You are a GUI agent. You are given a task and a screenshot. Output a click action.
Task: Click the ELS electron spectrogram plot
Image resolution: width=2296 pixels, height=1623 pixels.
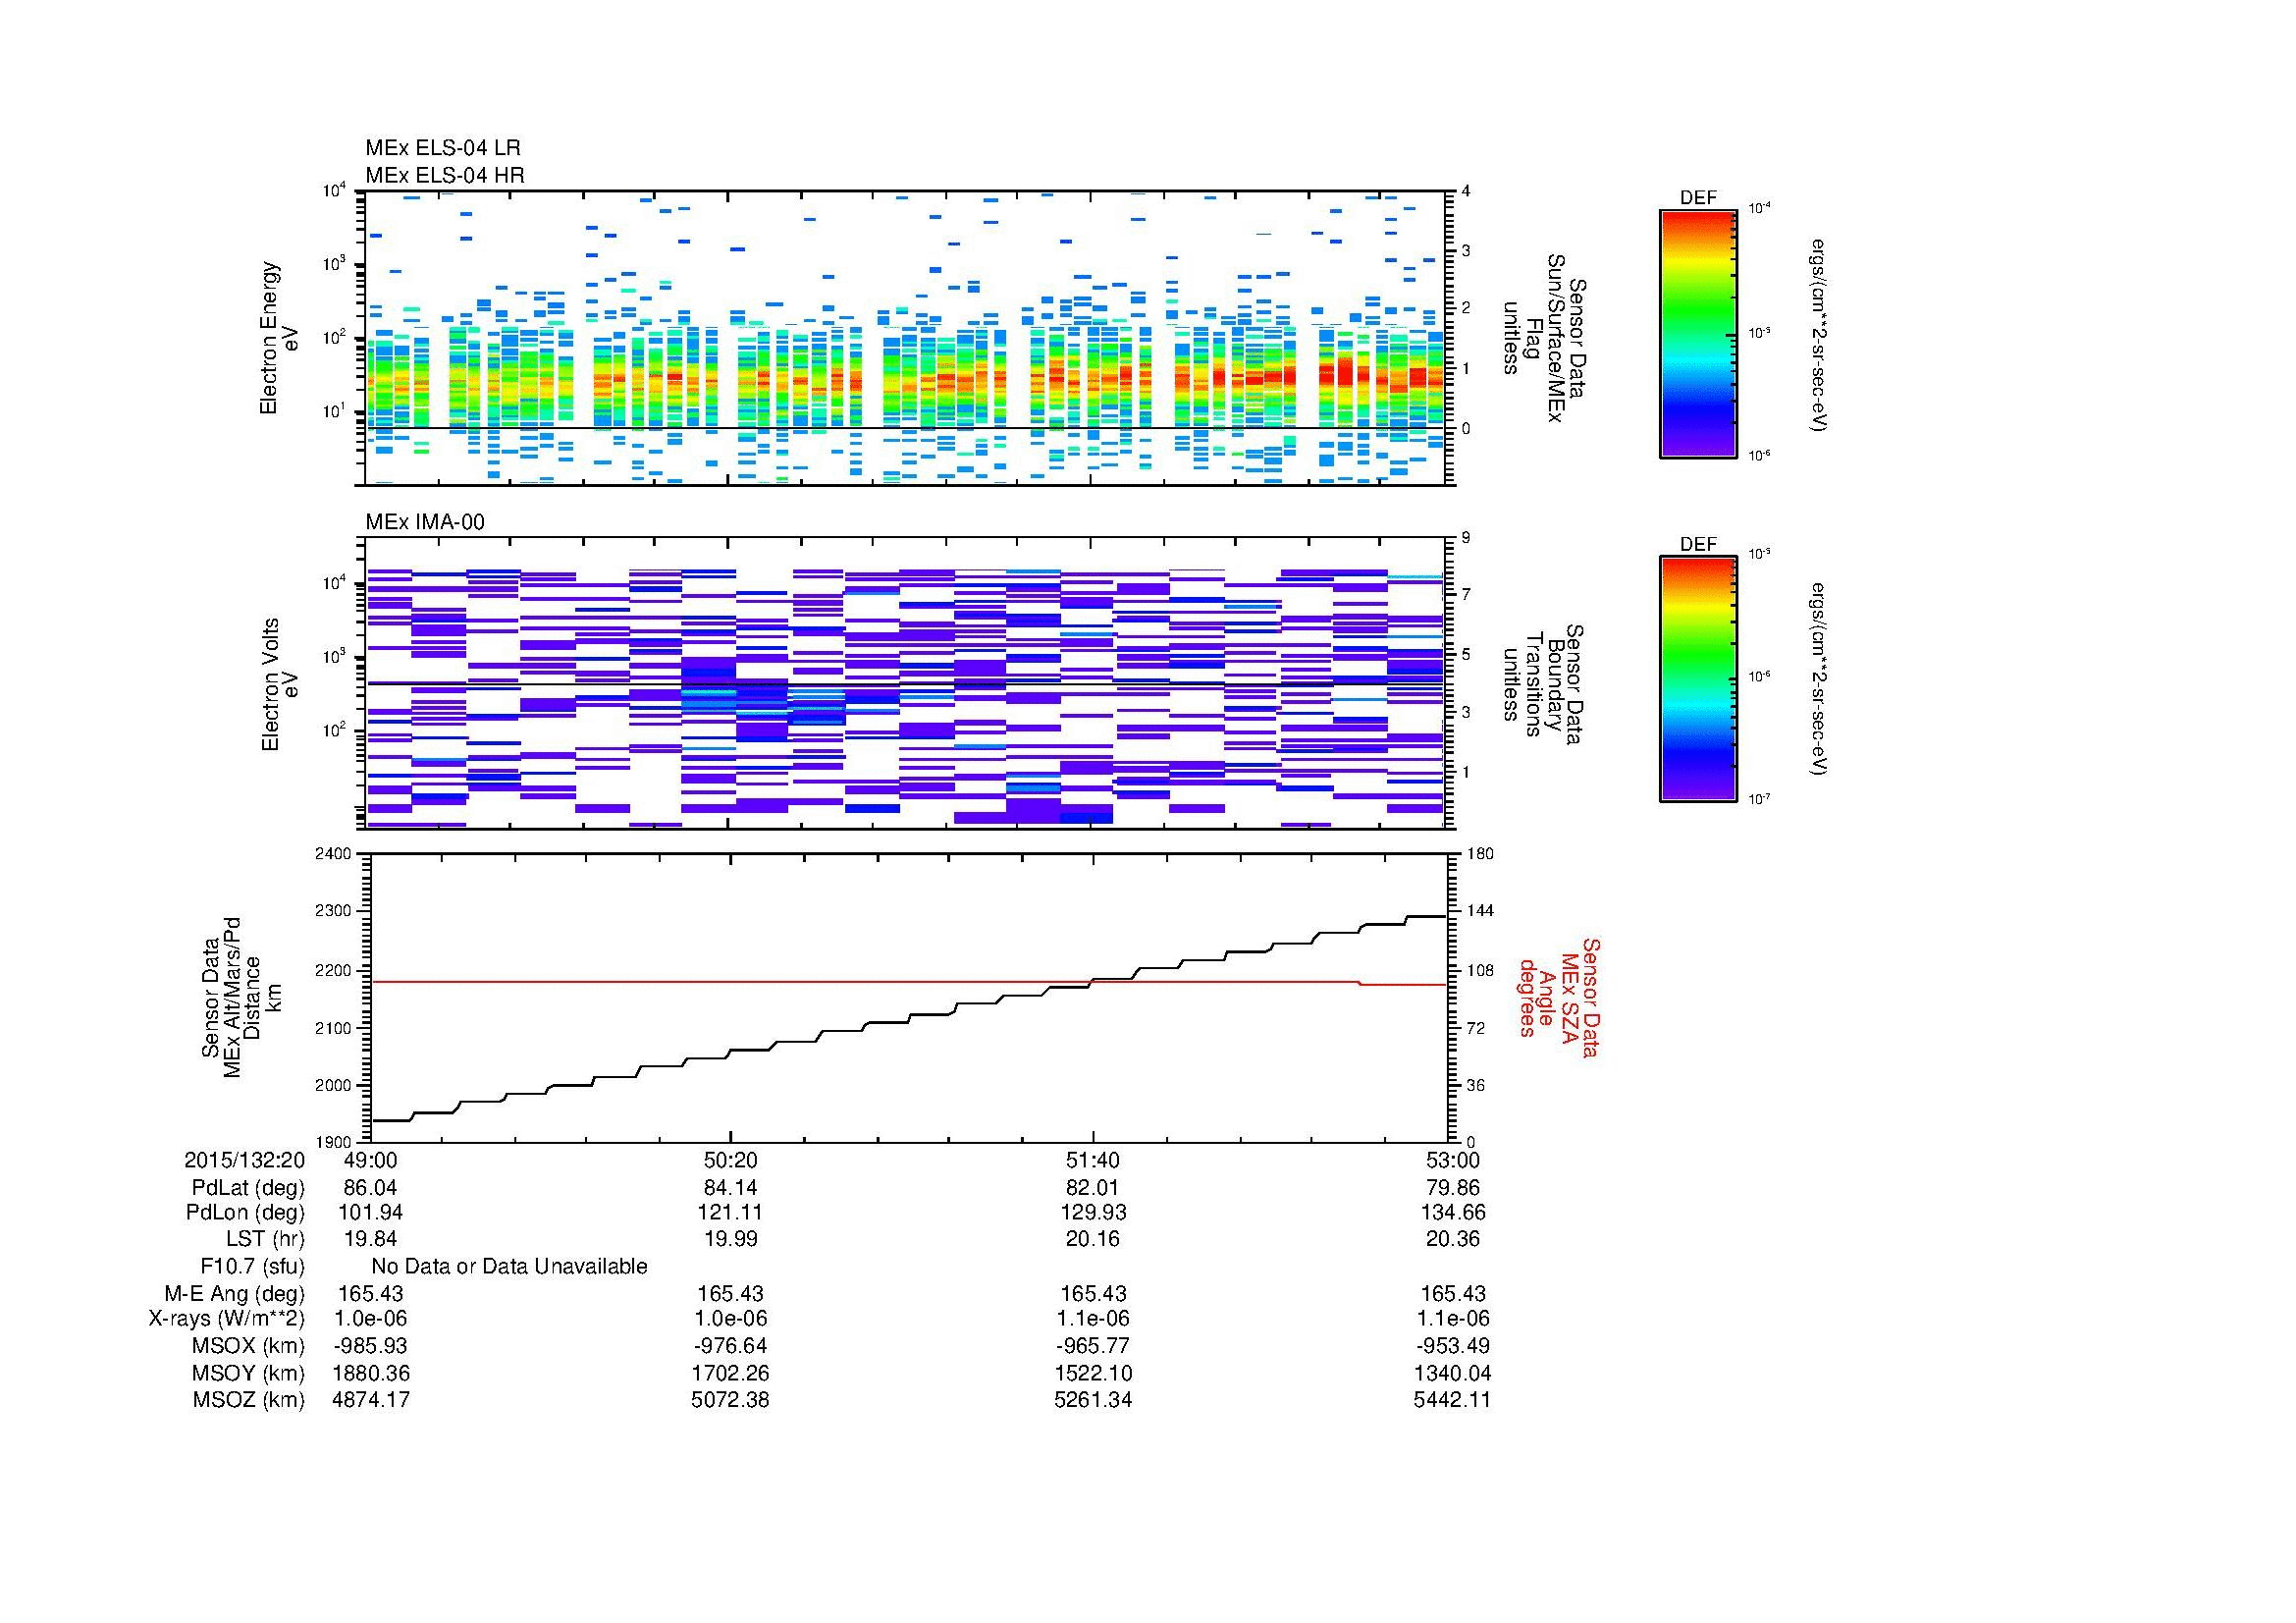tap(907, 338)
